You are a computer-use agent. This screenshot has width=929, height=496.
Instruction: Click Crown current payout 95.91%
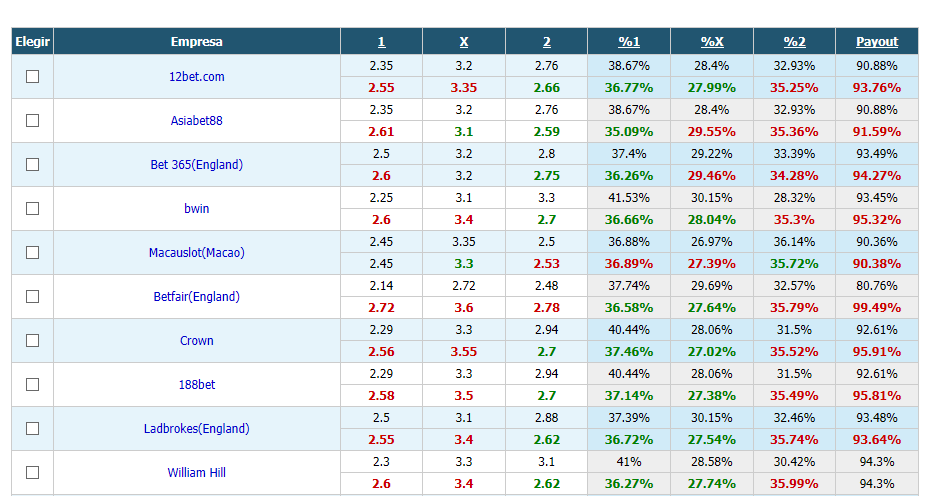point(877,351)
